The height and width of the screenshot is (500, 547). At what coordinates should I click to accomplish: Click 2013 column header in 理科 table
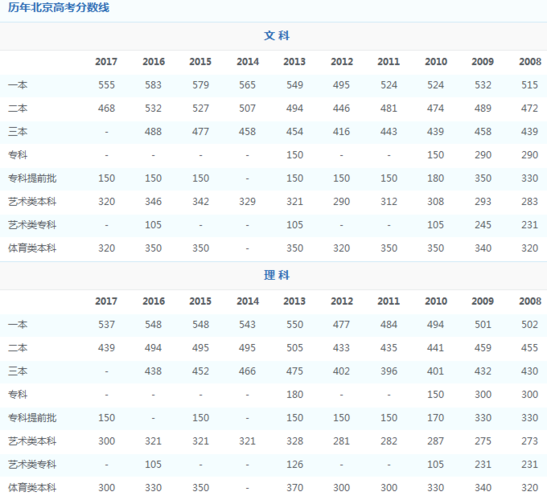[x=294, y=301]
